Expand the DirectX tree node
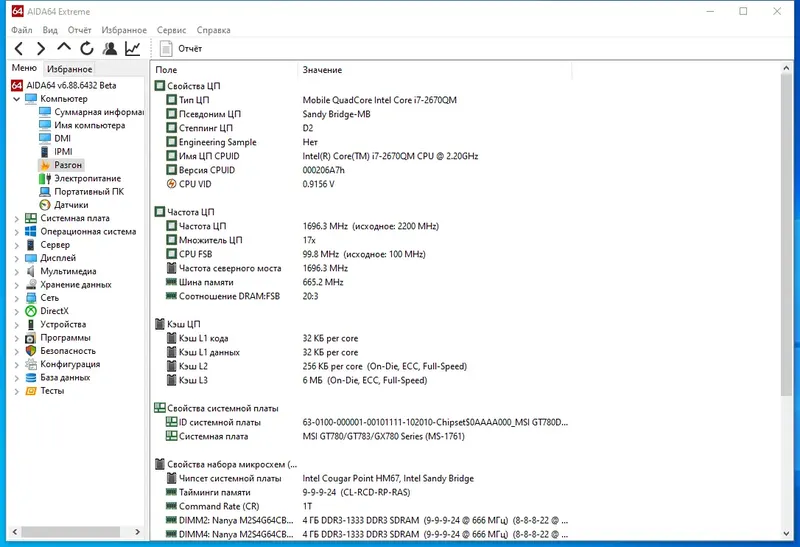This screenshot has width=800, height=547. point(16,311)
